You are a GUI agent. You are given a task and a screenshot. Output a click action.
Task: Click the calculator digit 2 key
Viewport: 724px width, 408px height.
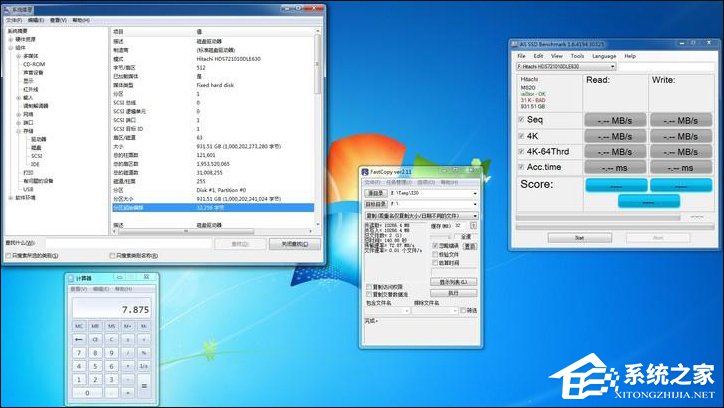95,379
